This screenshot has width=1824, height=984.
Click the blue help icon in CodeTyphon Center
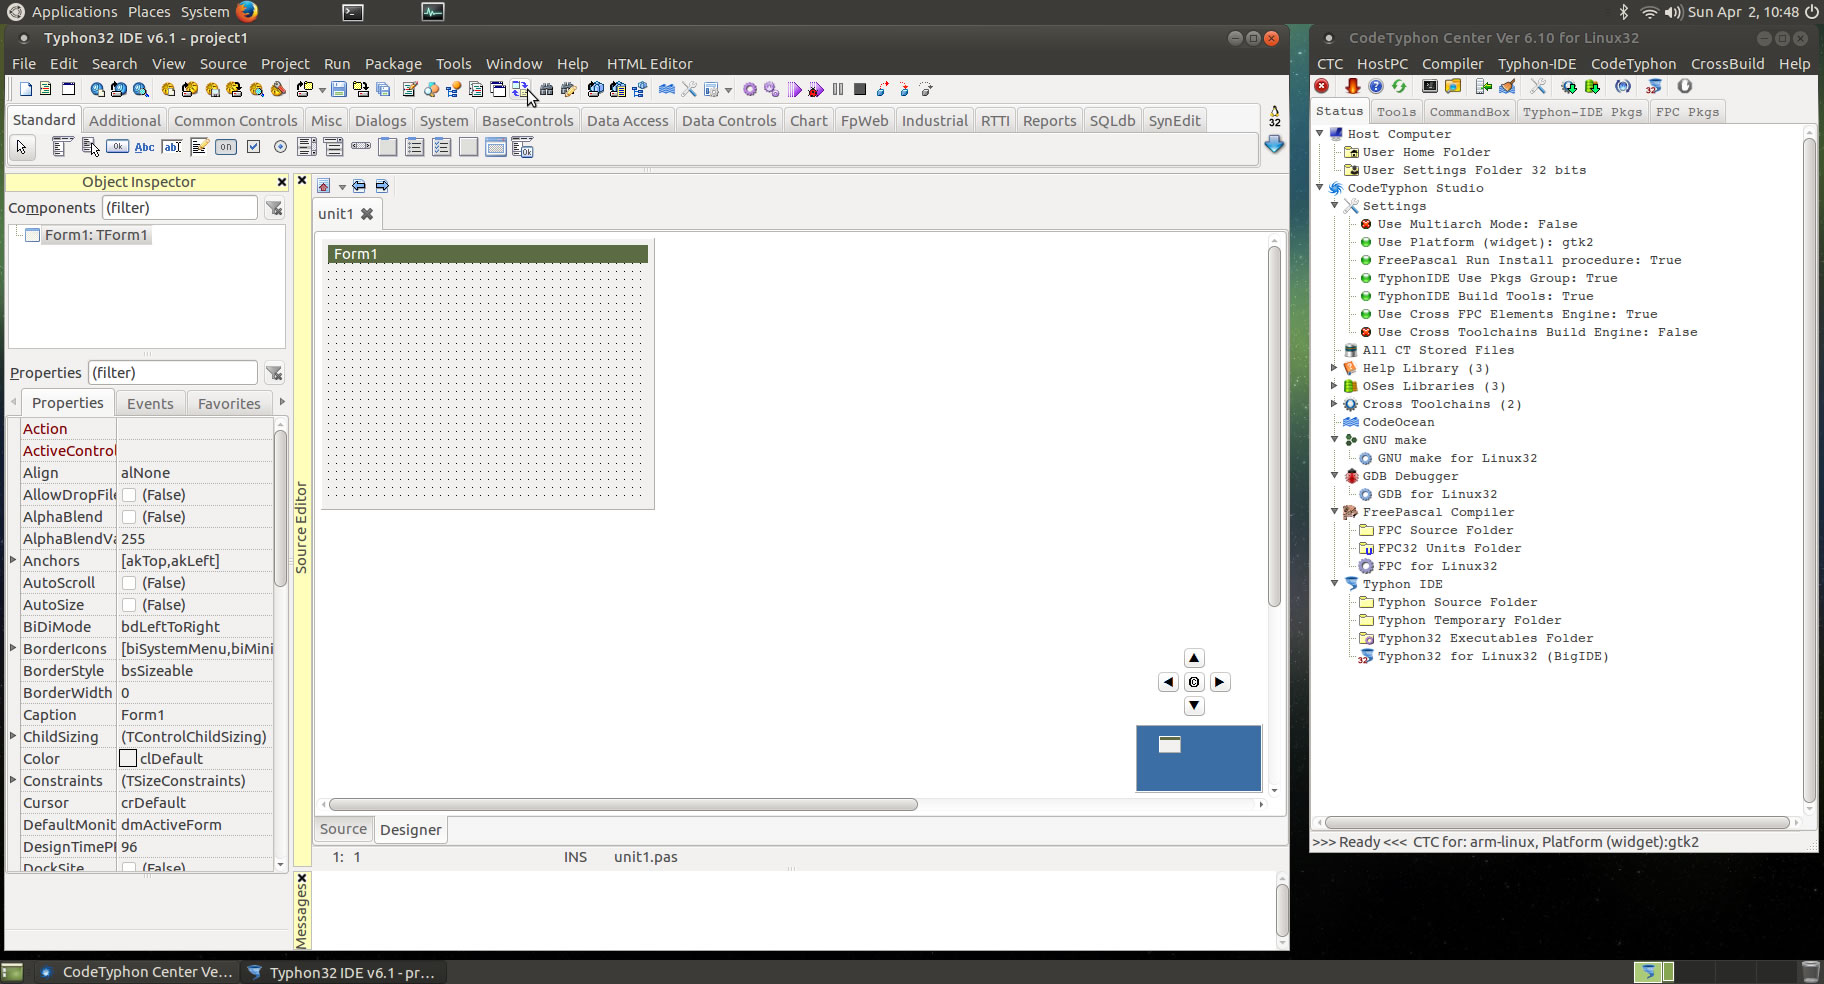click(x=1376, y=86)
